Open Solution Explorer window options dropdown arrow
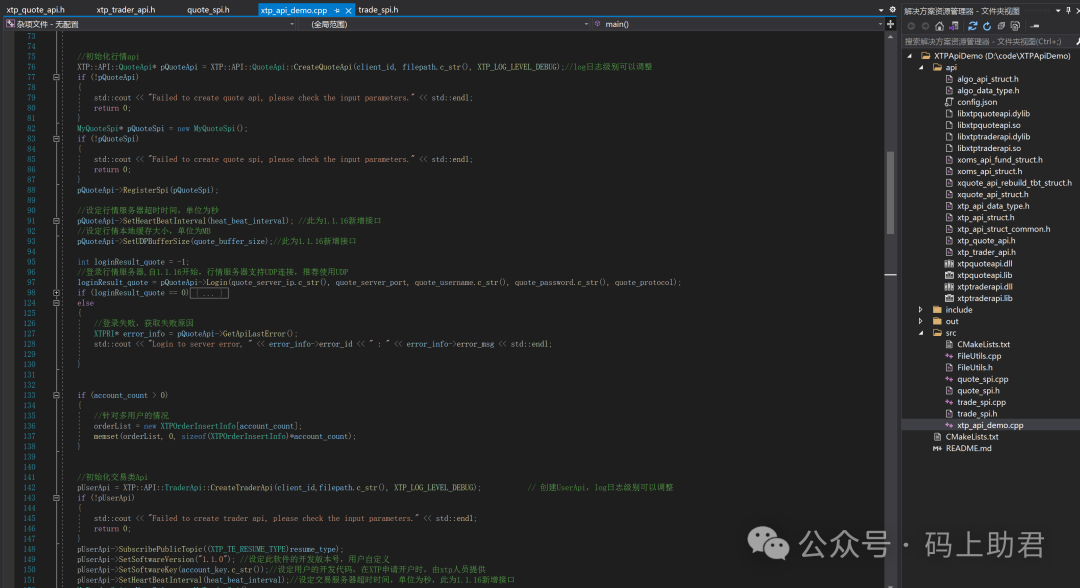The image size is (1080, 588). [x=1058, y=10]
